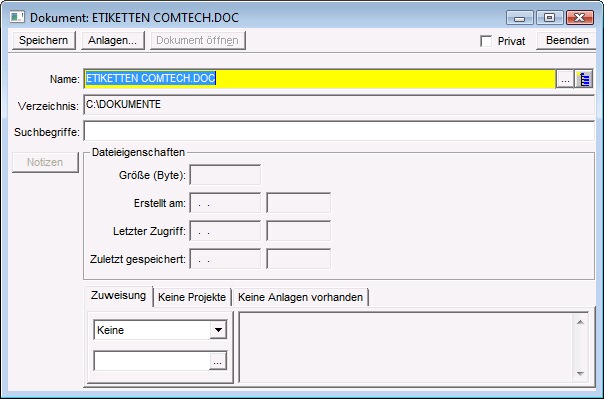Switch to Keine Projekte tab
Image resolution: width=604 pixels, height=399 pixels.
[x=192, y=297]
